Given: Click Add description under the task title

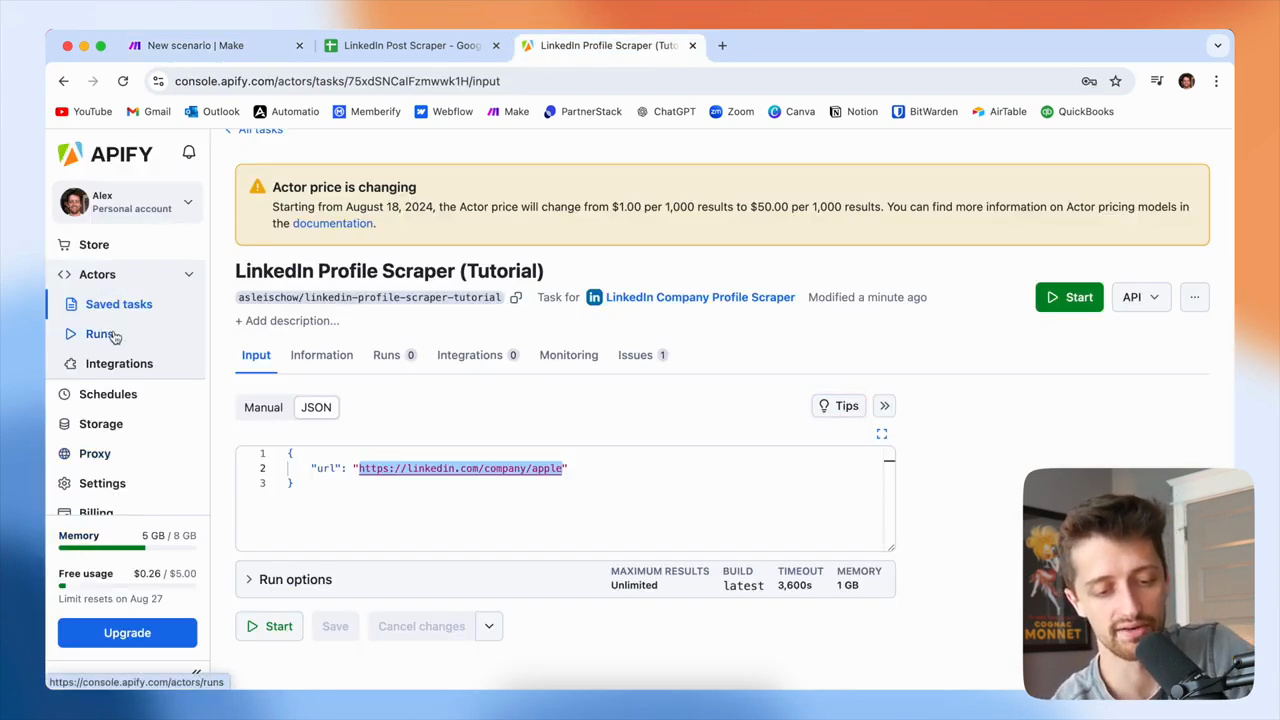Looking at the screenshot, I should [287, 321].
